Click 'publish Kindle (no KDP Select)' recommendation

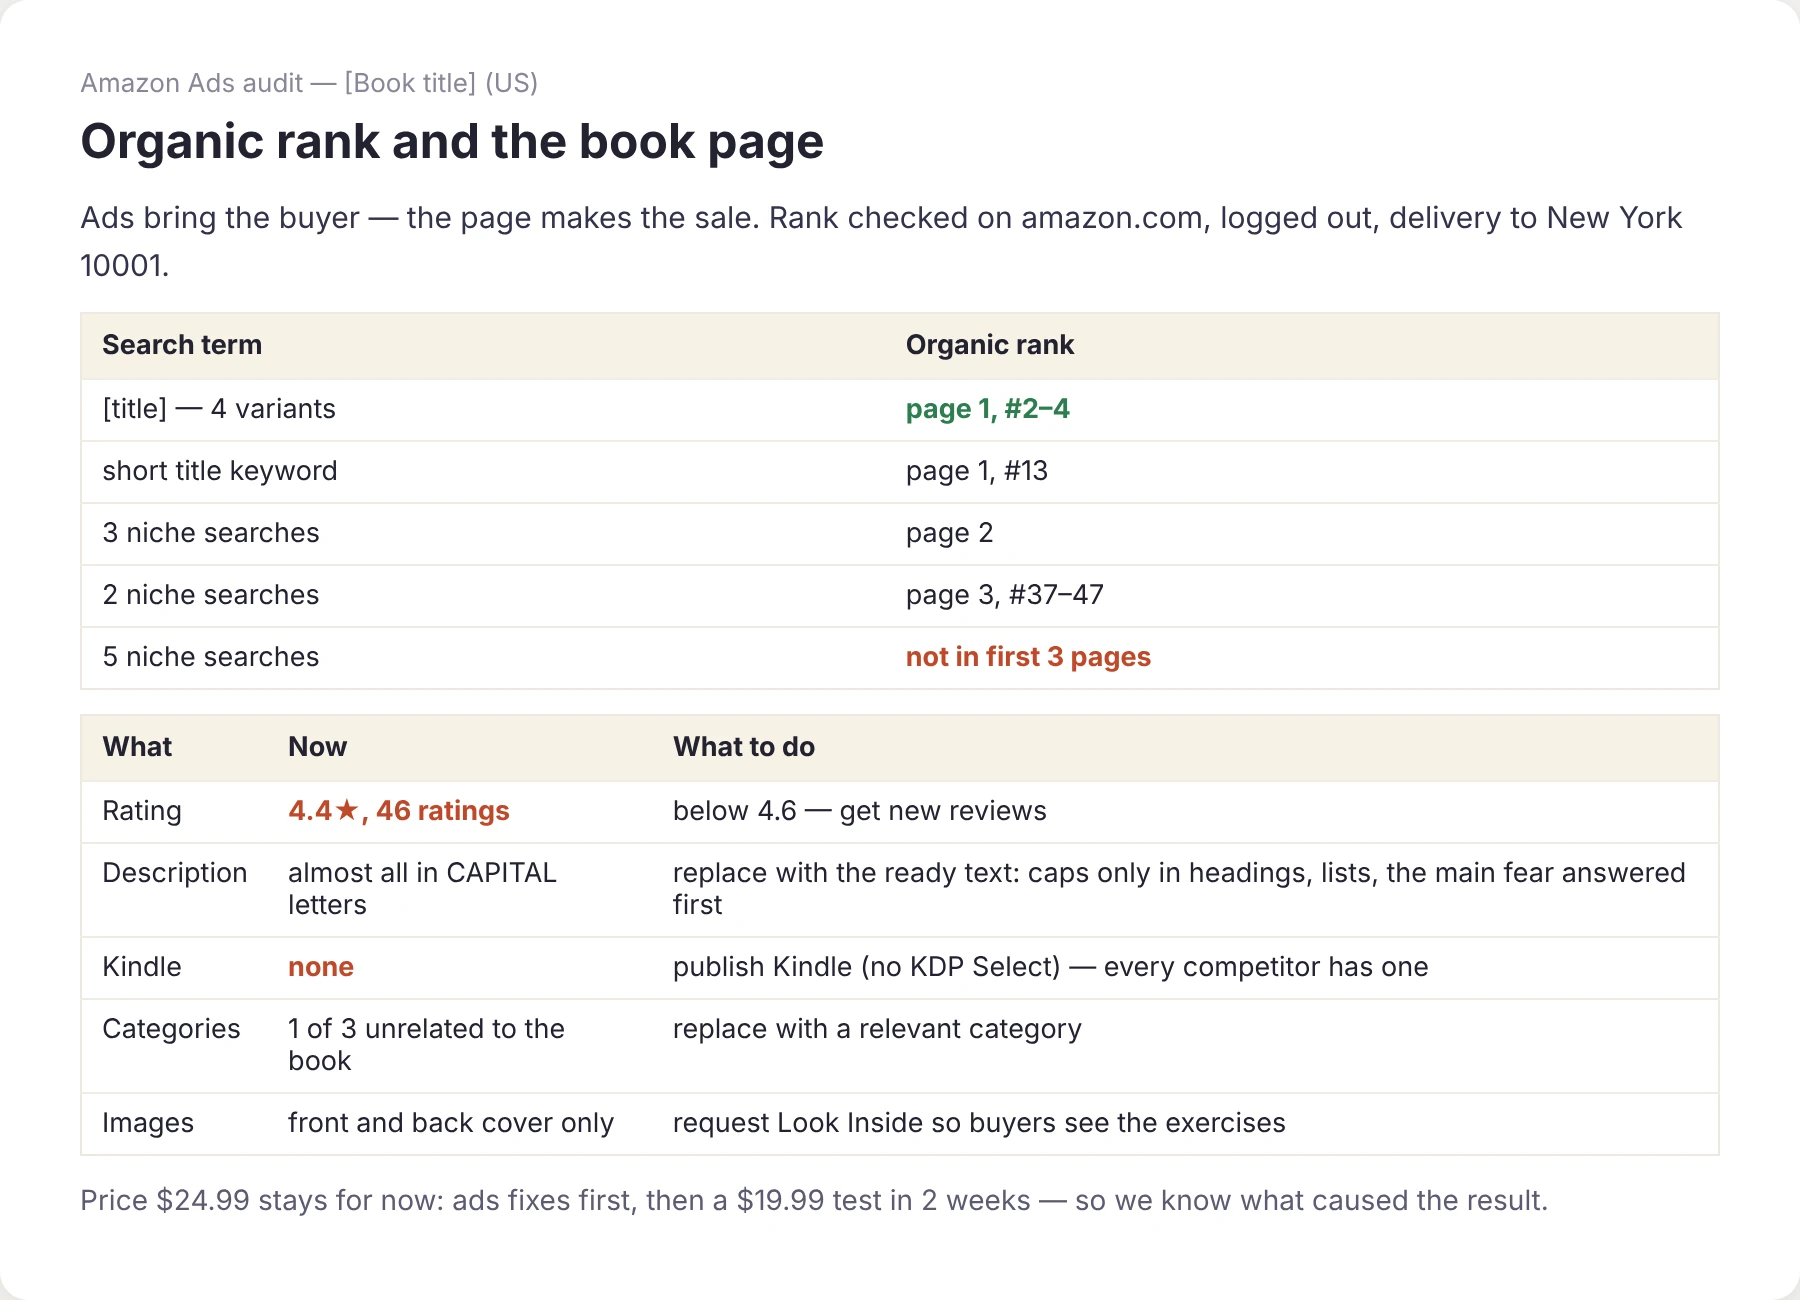1050,967
